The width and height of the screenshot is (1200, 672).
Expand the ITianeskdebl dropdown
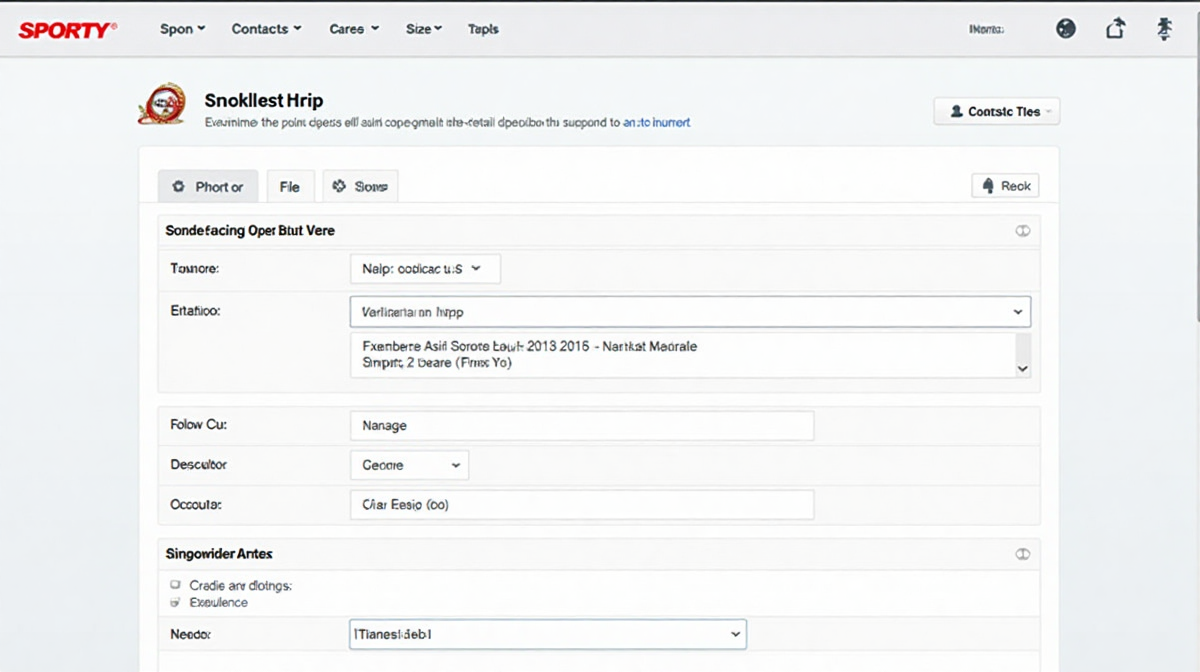coord(547,634)
